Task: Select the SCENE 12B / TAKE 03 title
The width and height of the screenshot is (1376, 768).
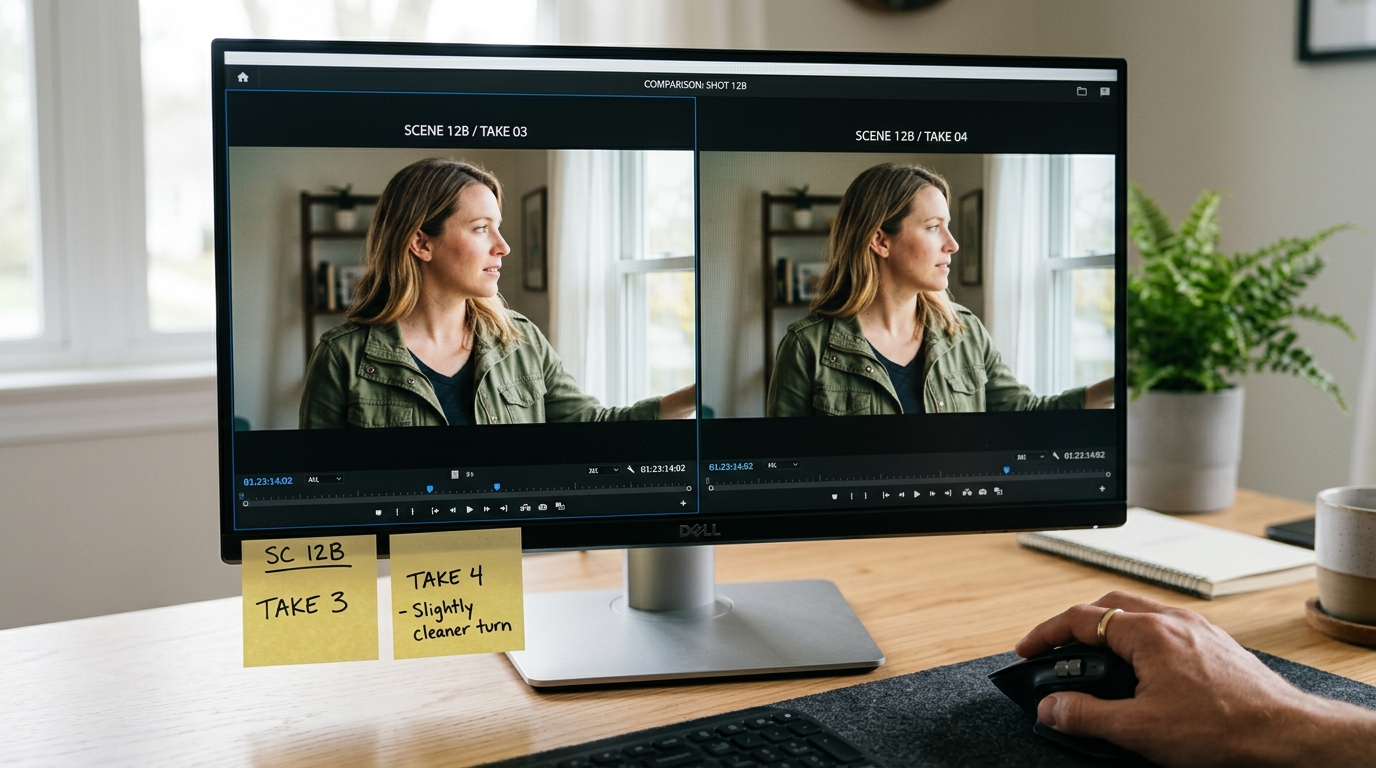Action: point(465,131)
